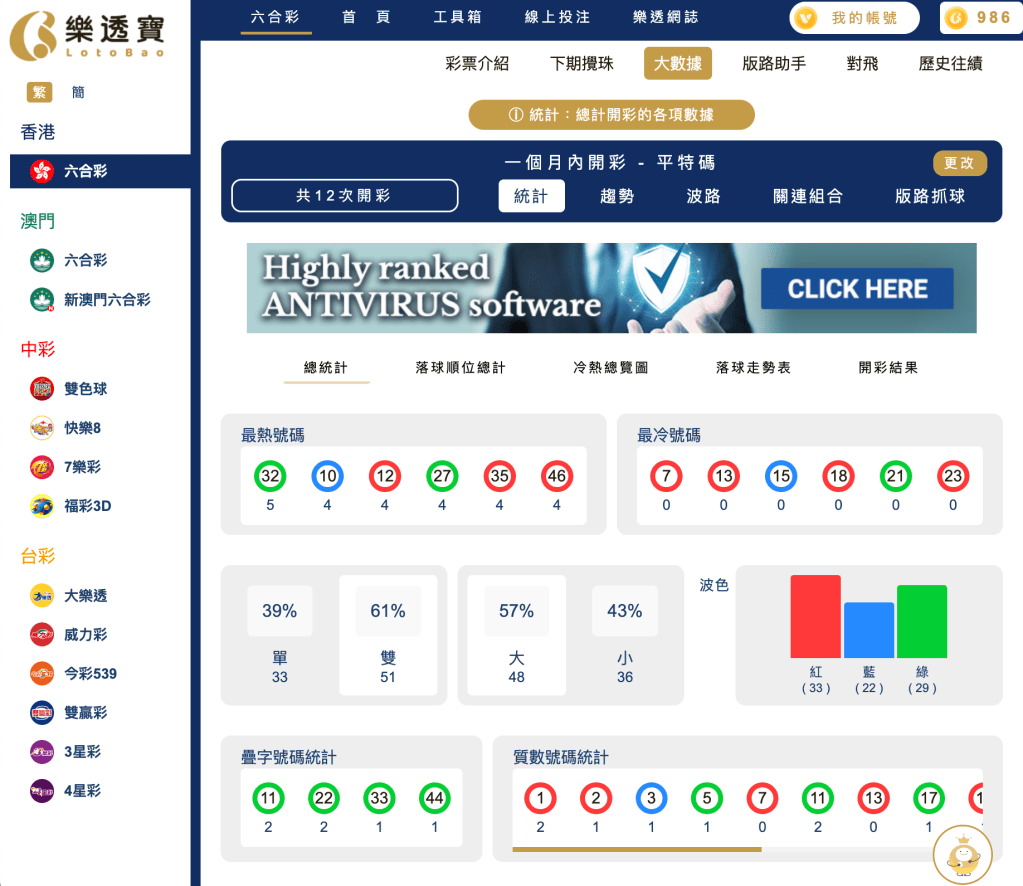The height and width of the screenshot is (886, 1023).
Task: Switch language to 簡 simplified Chinese
Action: click(x=77, y=91)
